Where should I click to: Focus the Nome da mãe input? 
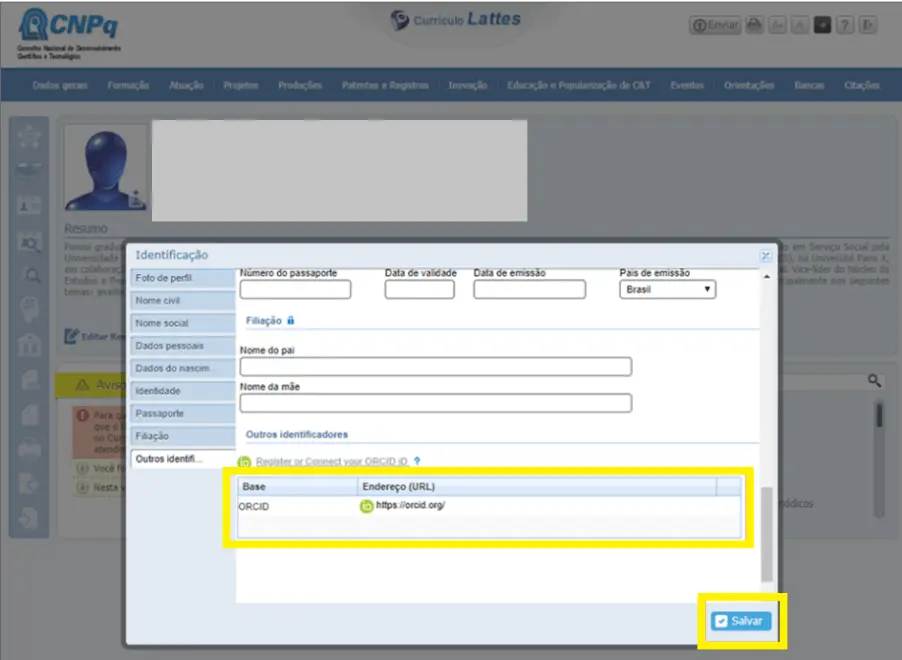(435, 403)
